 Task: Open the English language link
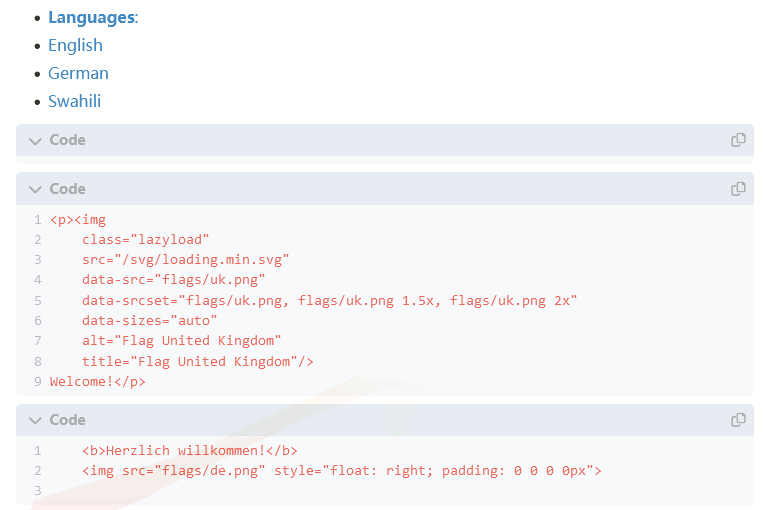[75, 45]
